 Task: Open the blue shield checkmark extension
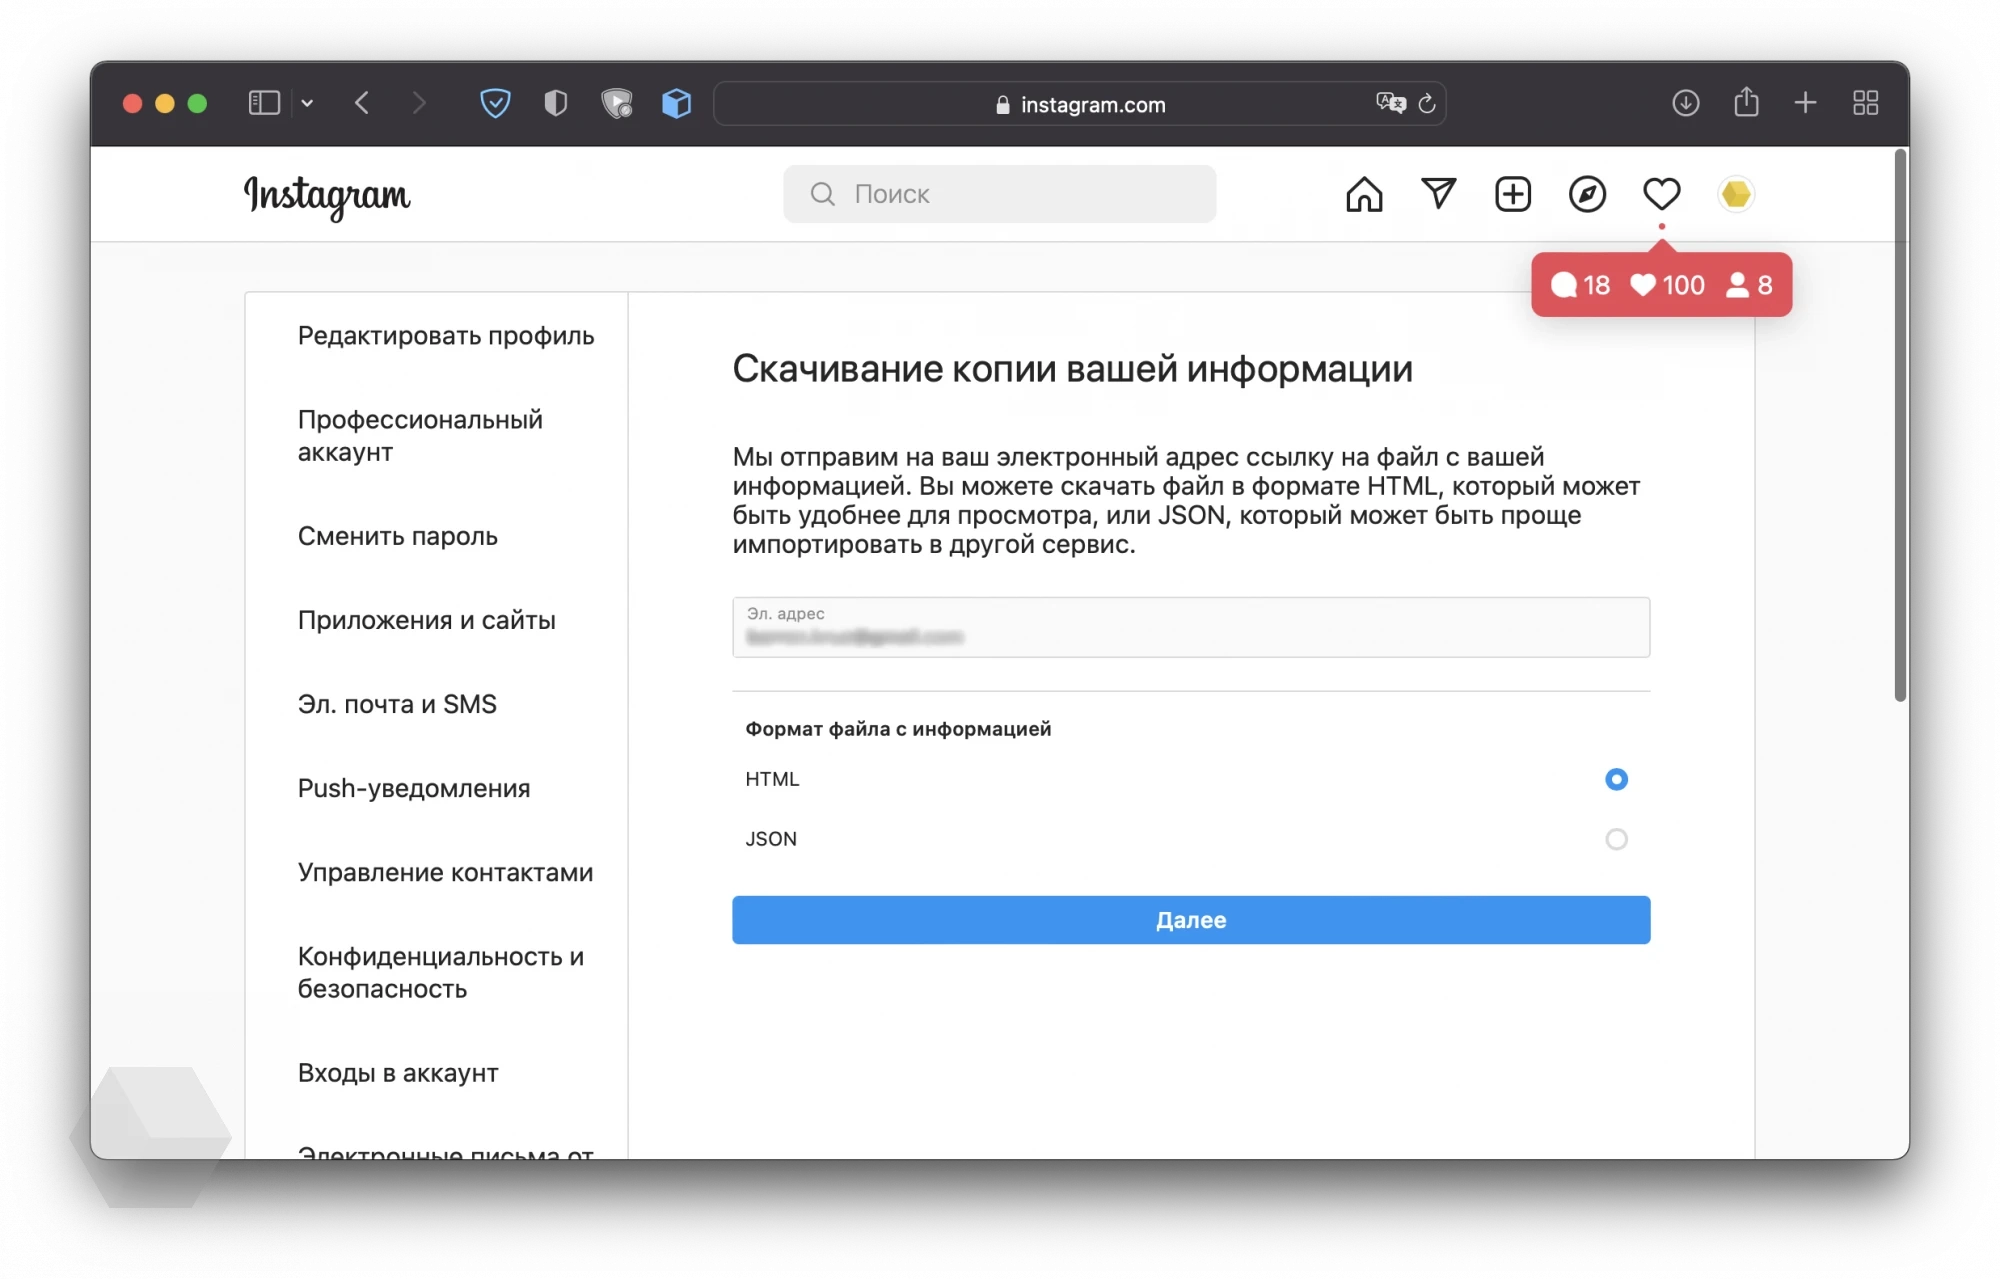495,103
